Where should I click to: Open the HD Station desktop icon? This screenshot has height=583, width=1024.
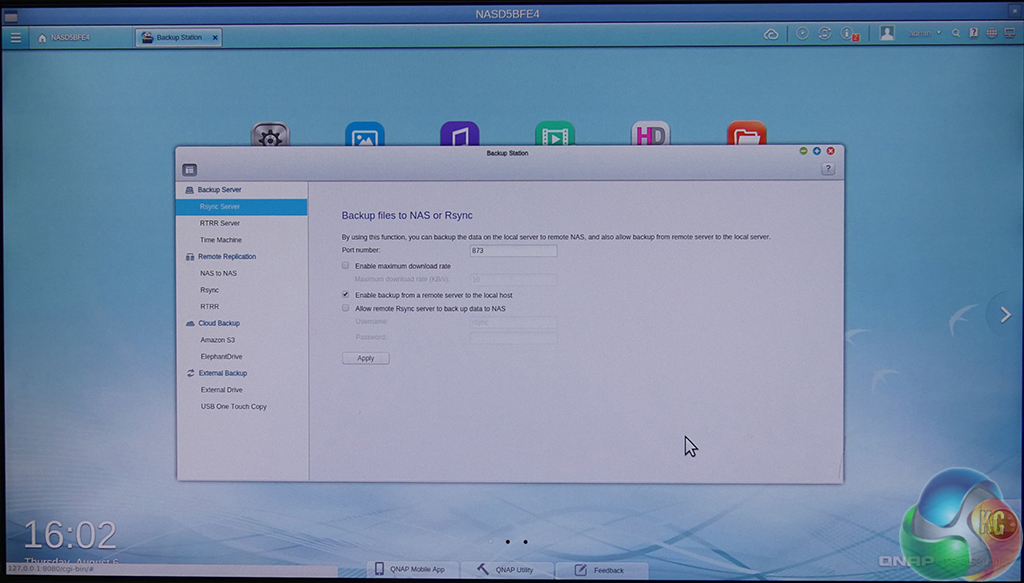coord(650,134)
